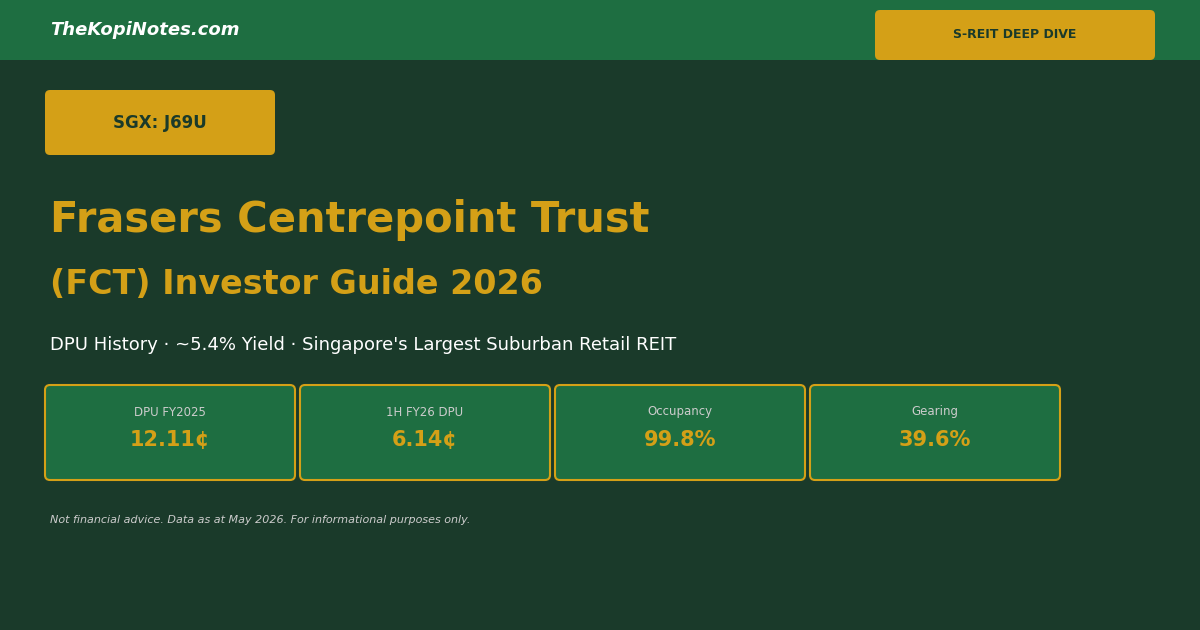Click the DPU History yield tagline
The image size is (1200, 630).
coord(363,345)
